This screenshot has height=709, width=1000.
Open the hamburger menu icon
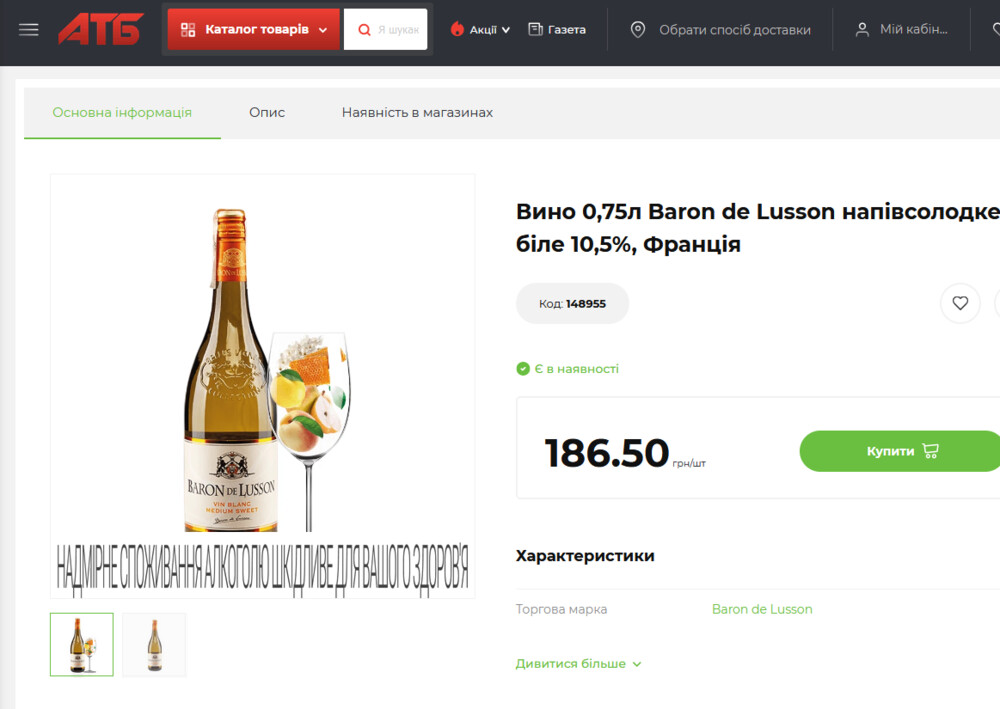click(29, 29)
